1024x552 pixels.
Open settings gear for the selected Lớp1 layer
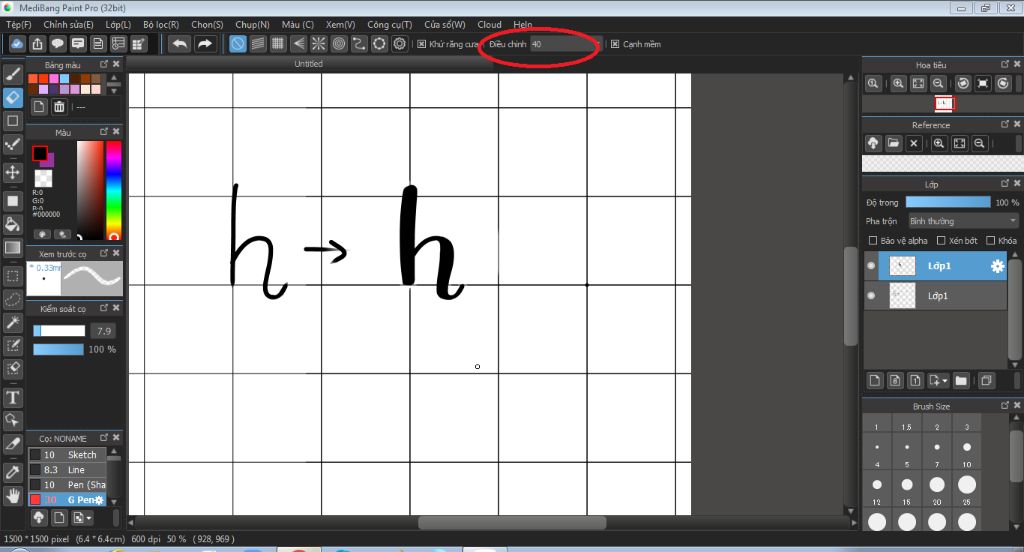pyautogui.click(x=997, y=266)
